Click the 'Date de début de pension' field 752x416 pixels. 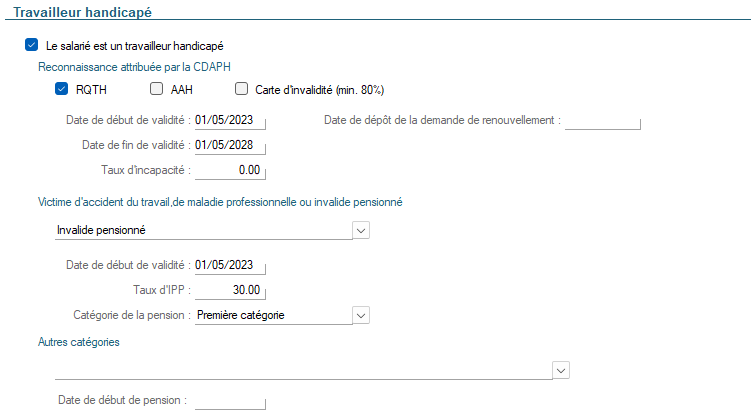pyautogui.click(x=230, y=401)
